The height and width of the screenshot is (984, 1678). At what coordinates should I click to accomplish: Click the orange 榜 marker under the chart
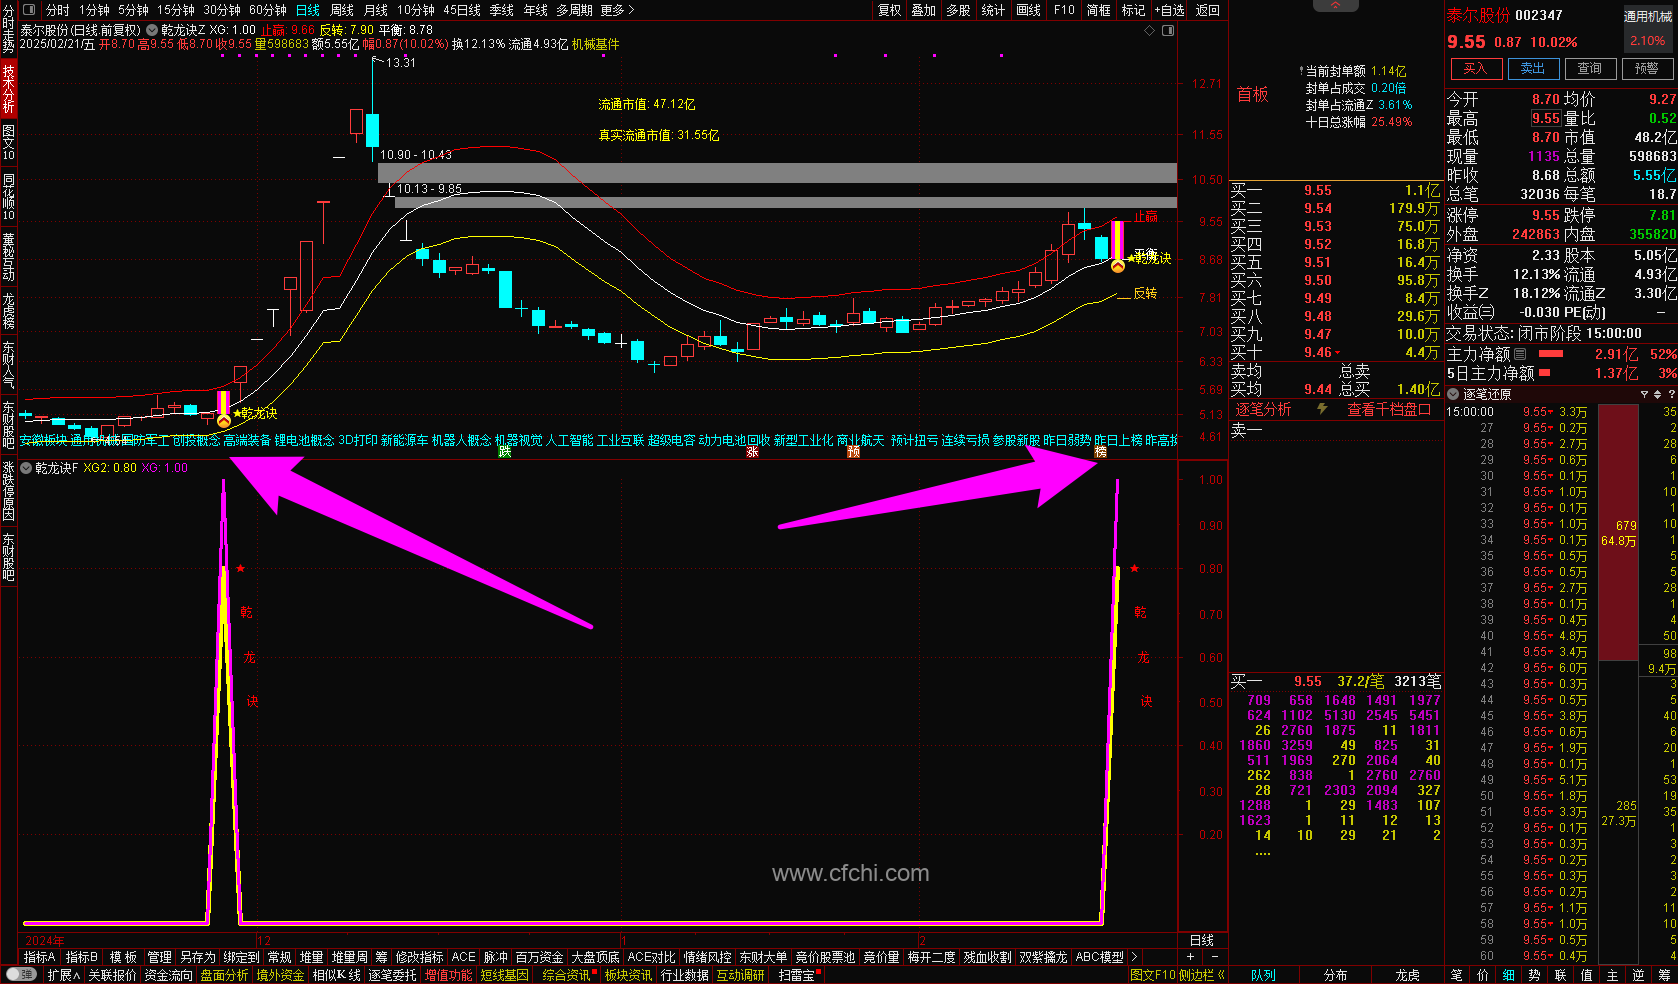[x=1100, y=452]
